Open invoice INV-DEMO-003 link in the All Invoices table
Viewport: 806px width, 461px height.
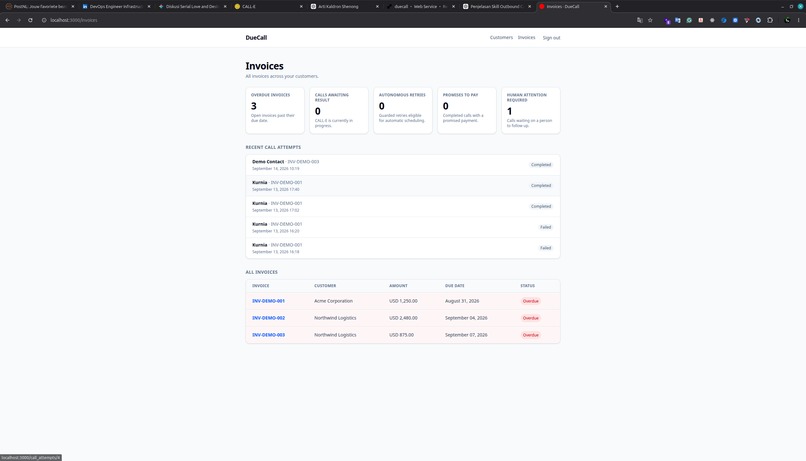coord(268,335)
